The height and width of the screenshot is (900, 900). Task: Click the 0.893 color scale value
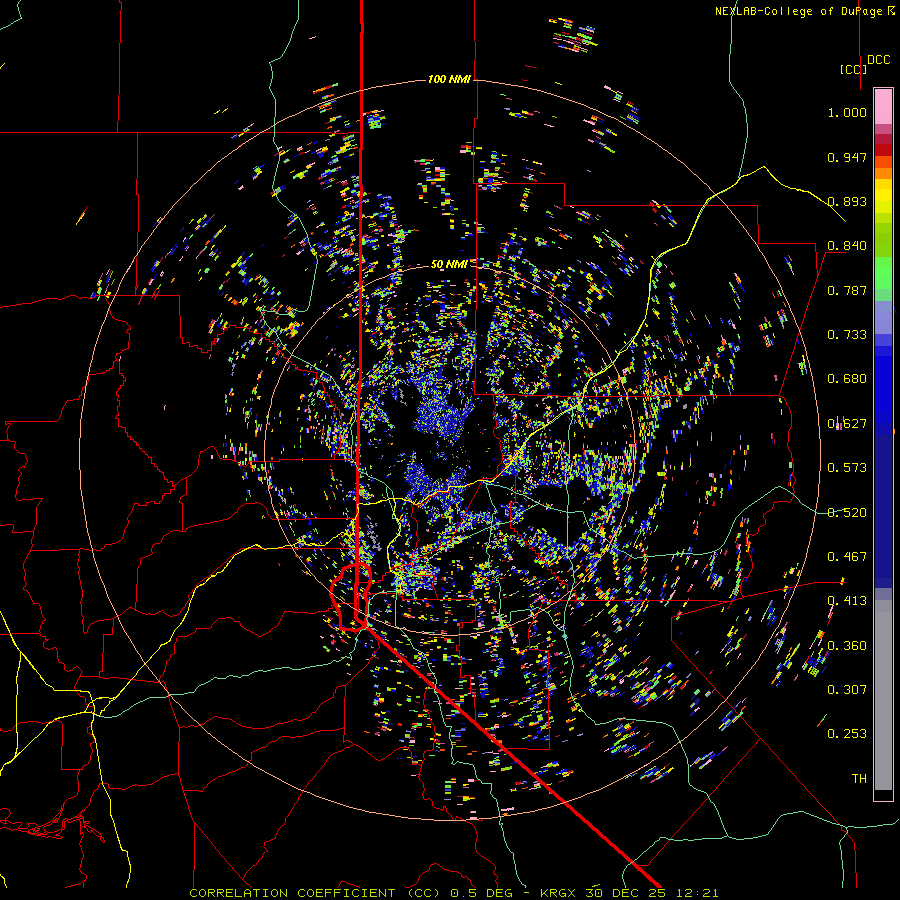point(847,201)
